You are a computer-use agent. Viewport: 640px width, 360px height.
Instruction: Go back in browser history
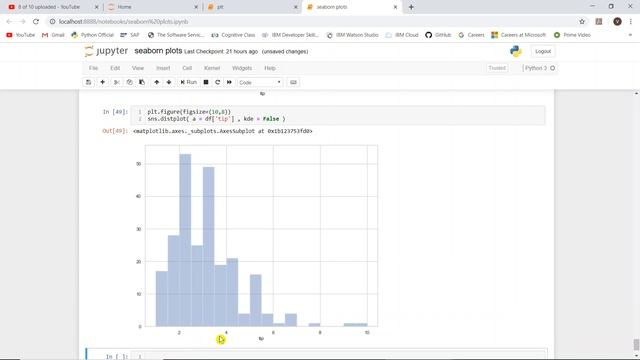click(9, 22)
